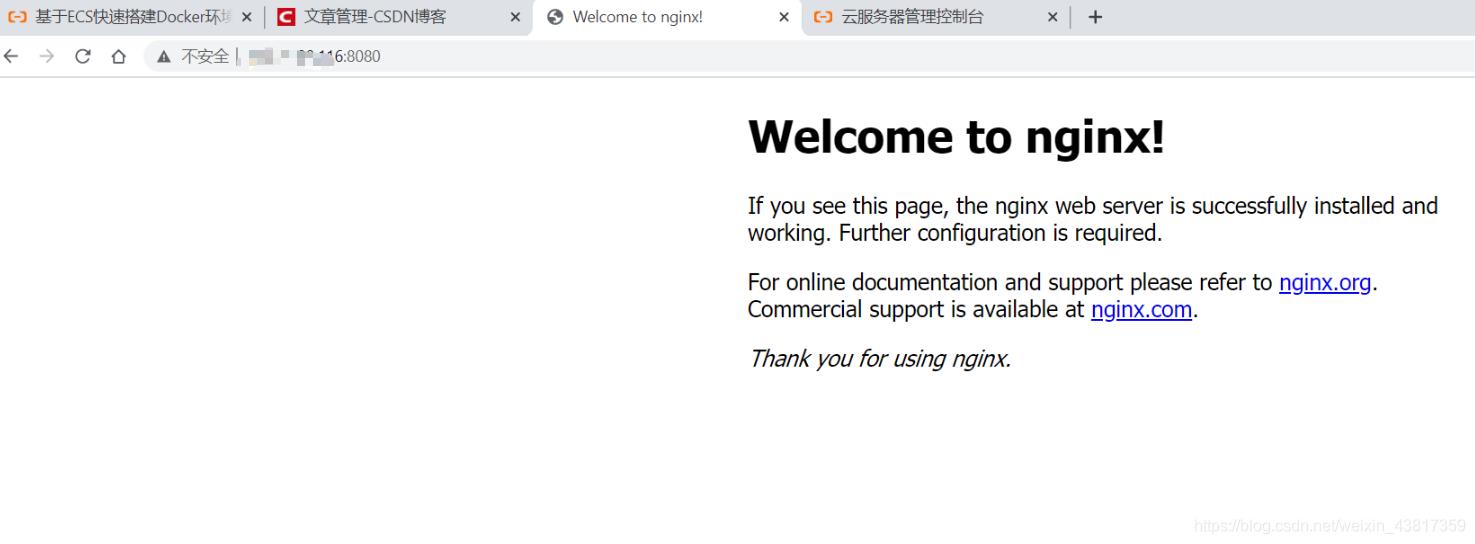This screenshot has width=1475, height=544.
Task: Close the Welcome to nginx! tab
Action: tap(784, 17)
